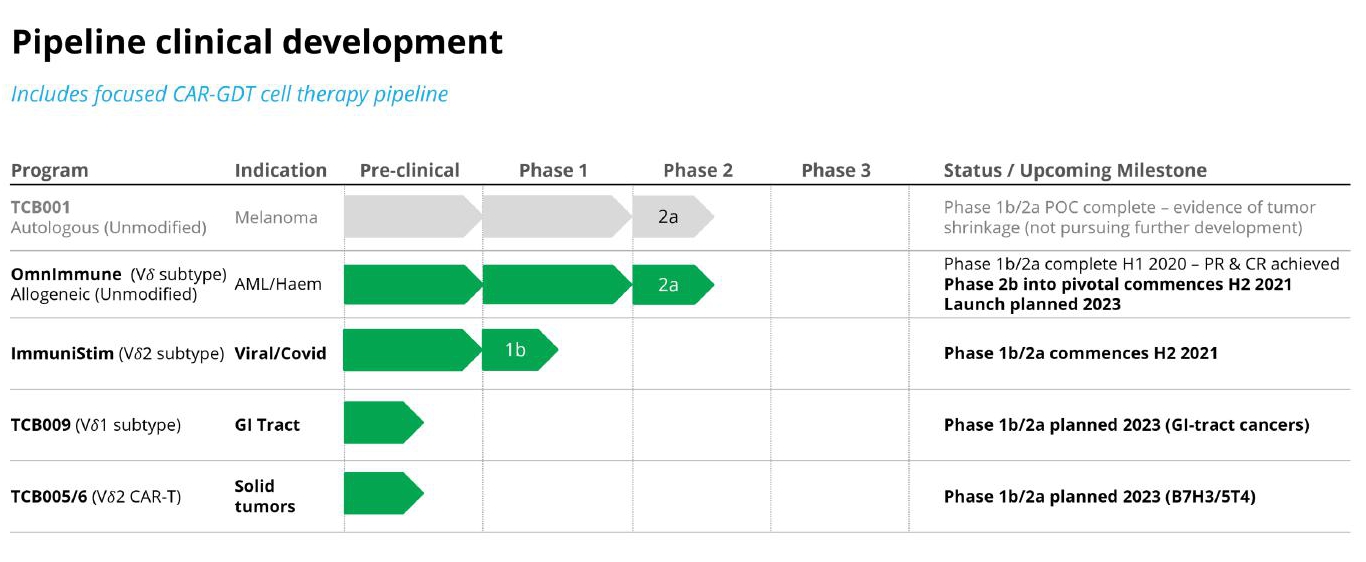
Task: Select OmnImmune's green Phase 1 arrow
Action: coord(555,285)
